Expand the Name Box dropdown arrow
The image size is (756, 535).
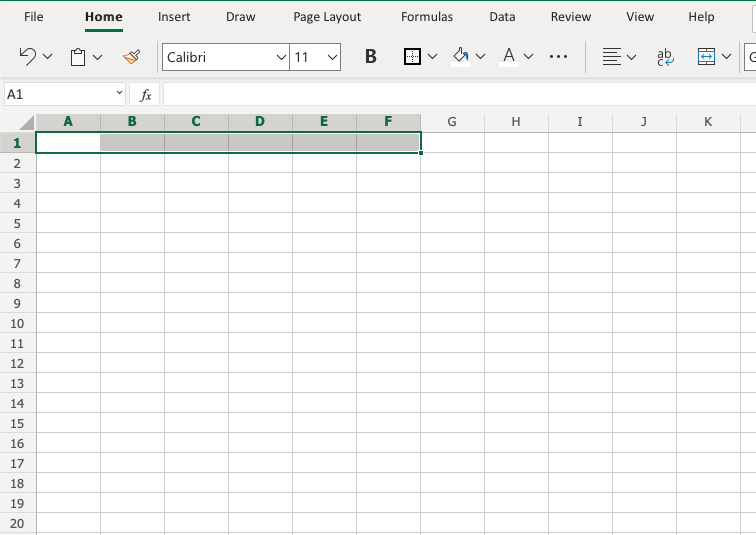(119, 94)
